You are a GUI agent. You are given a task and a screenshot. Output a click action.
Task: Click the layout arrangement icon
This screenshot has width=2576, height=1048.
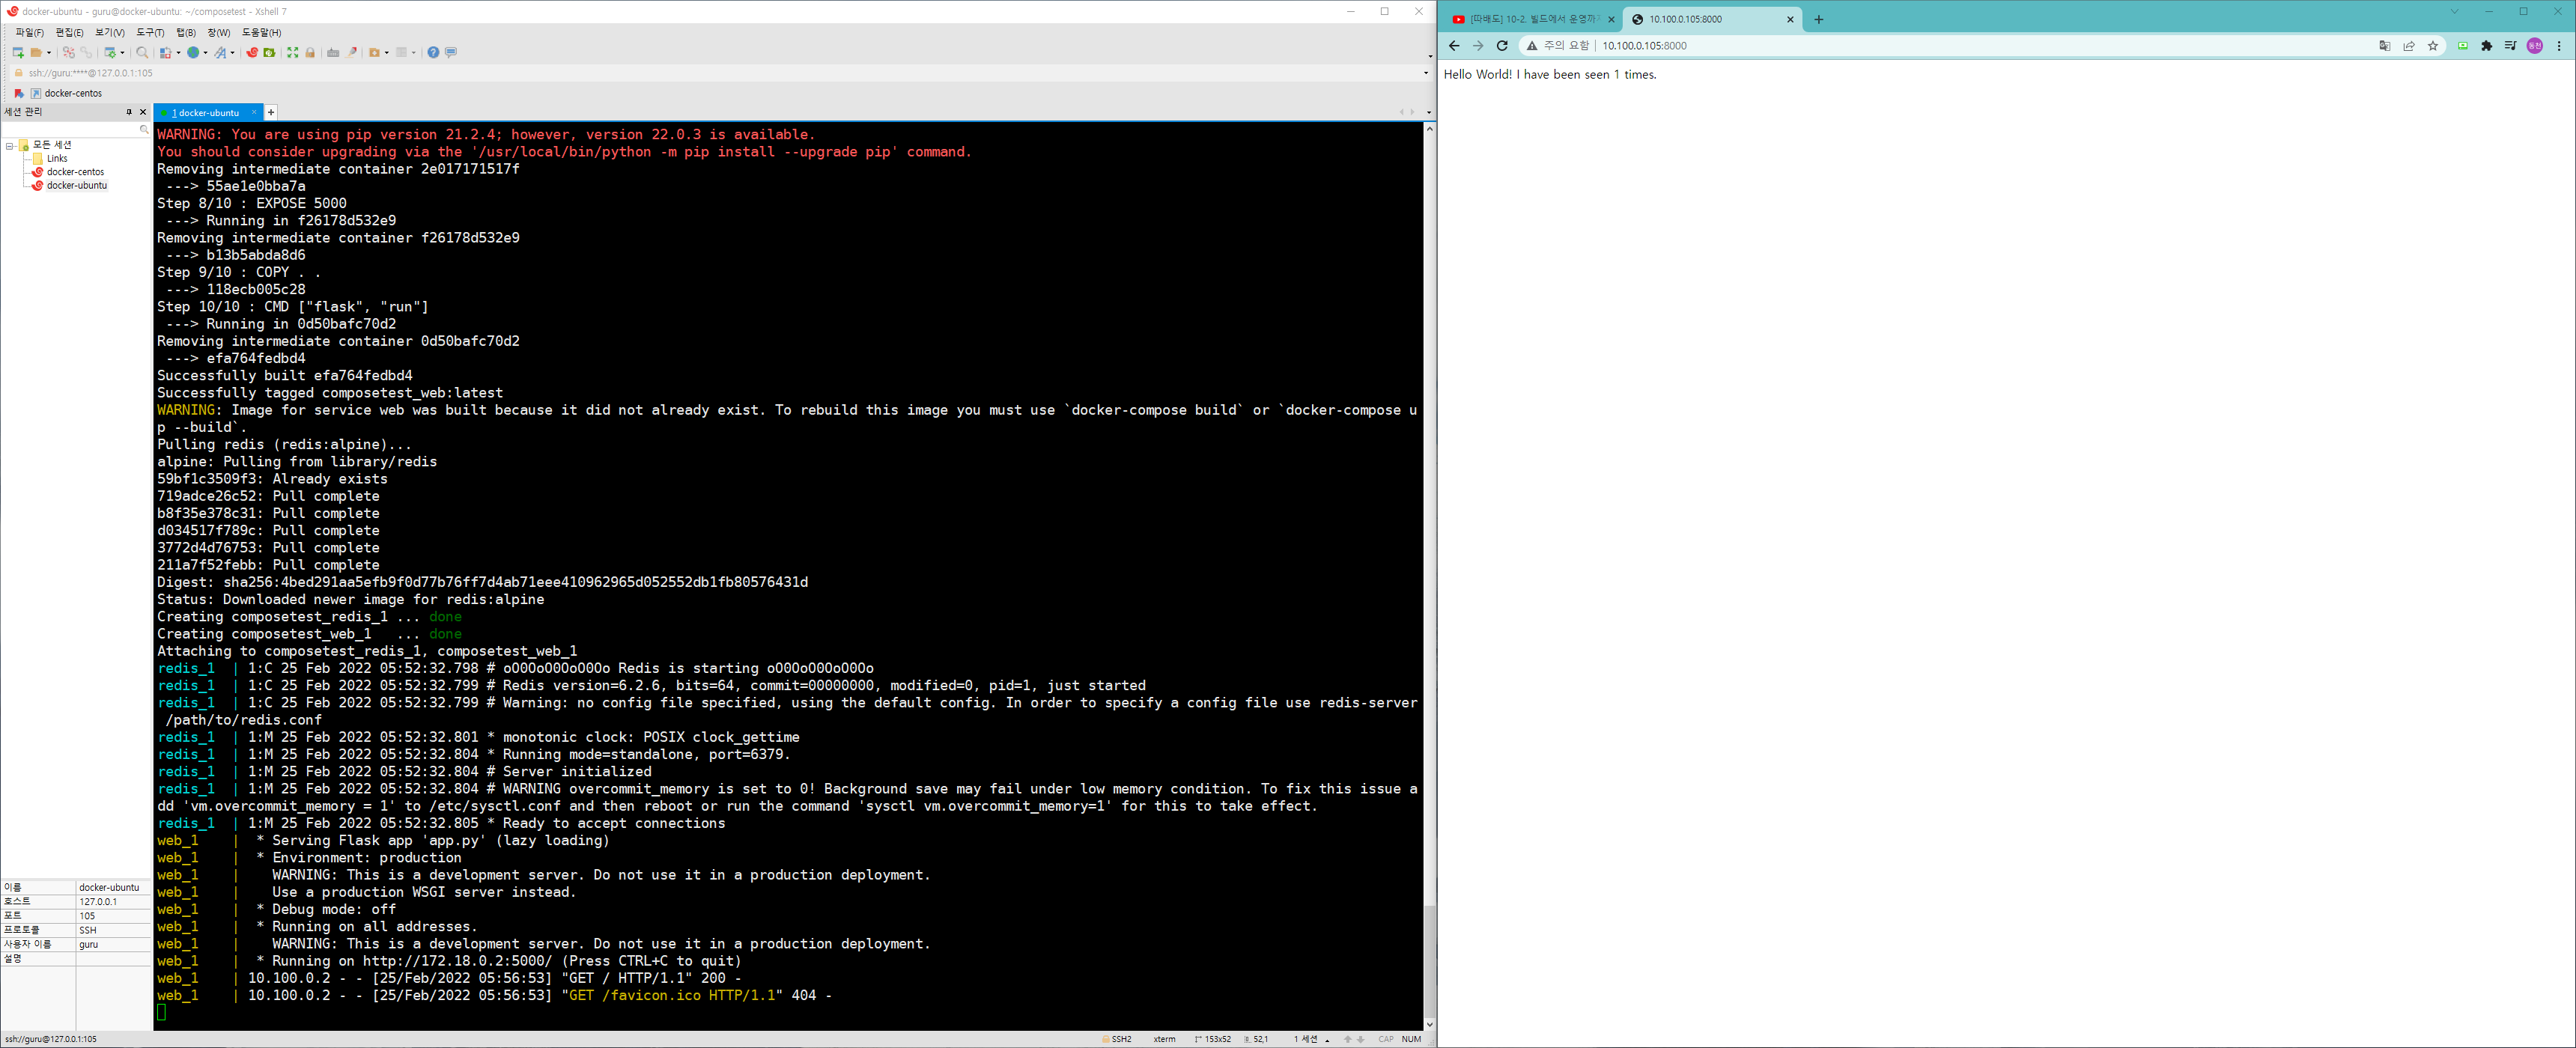pos(401,52)
